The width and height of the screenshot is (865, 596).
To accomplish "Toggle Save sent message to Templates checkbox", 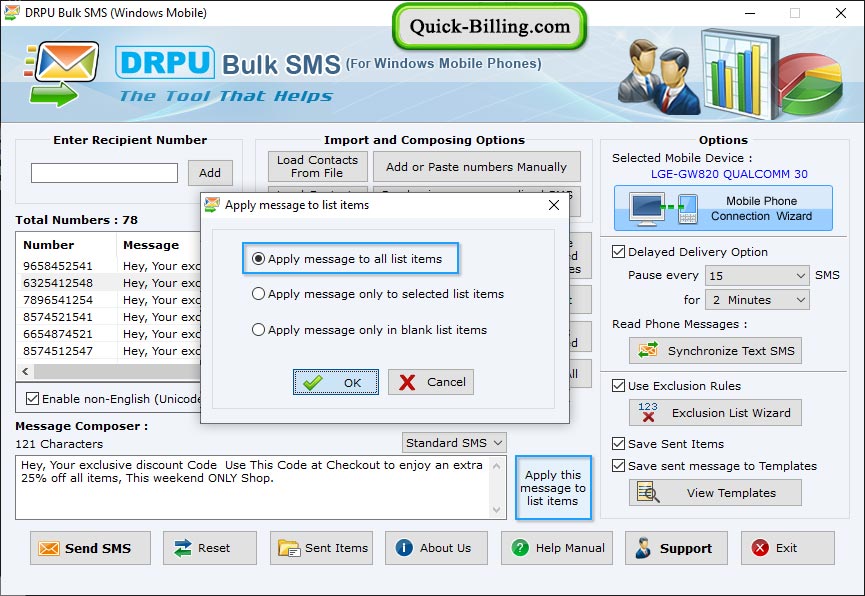I will coord(618,466).
